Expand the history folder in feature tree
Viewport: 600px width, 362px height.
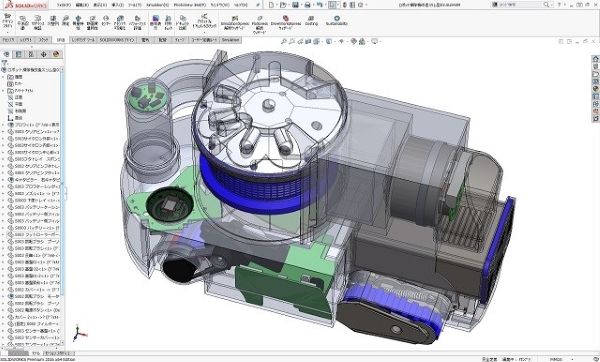point(3,77)
